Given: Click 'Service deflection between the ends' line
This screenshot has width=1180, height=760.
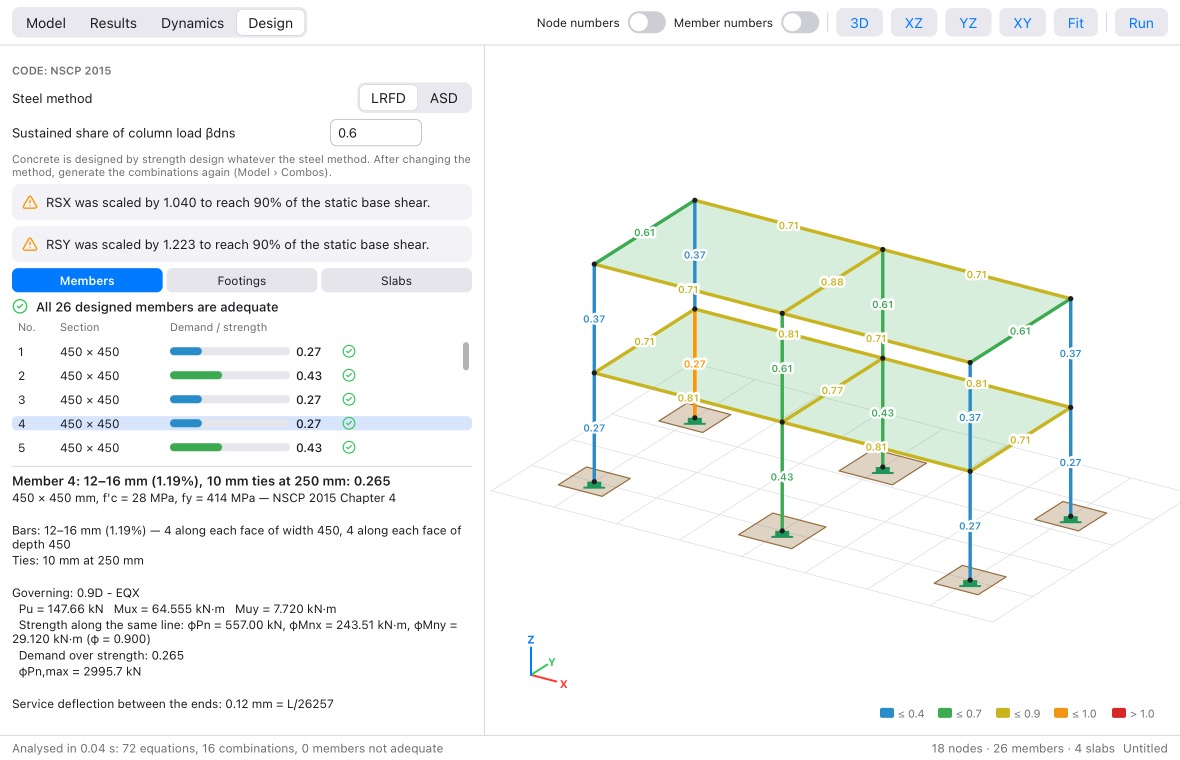Looking at the screenshot, I should coord(173,704).
